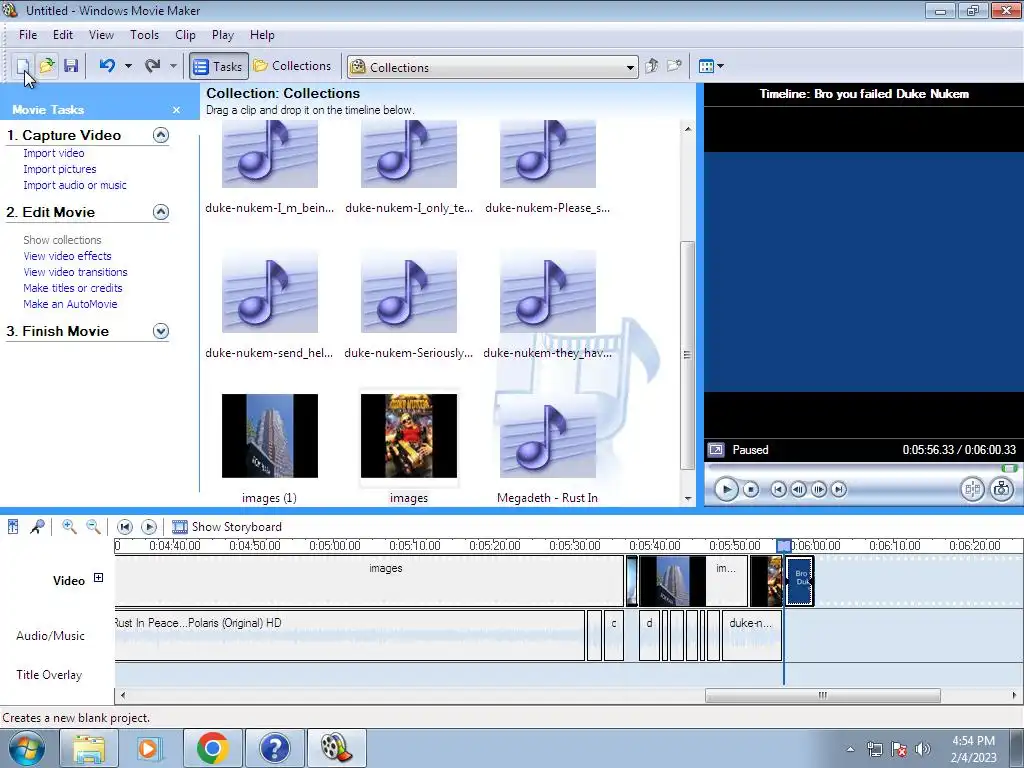The width and height of the screenshot is (1024, 768).
Task: Open Narrate Timeline microphone icon
Action: [x=37, y=526]
